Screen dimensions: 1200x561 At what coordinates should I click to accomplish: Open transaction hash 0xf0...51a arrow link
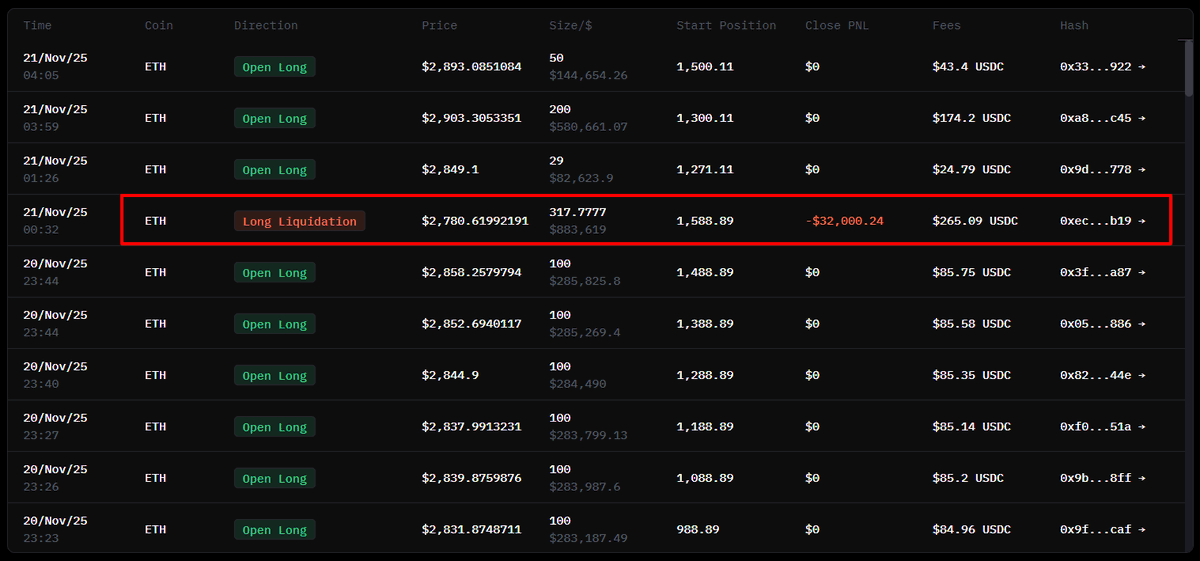tap(1141, 427)
